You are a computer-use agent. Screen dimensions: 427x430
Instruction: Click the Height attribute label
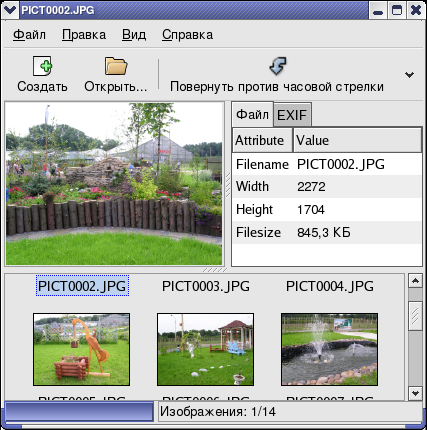[x=254, y=210]
